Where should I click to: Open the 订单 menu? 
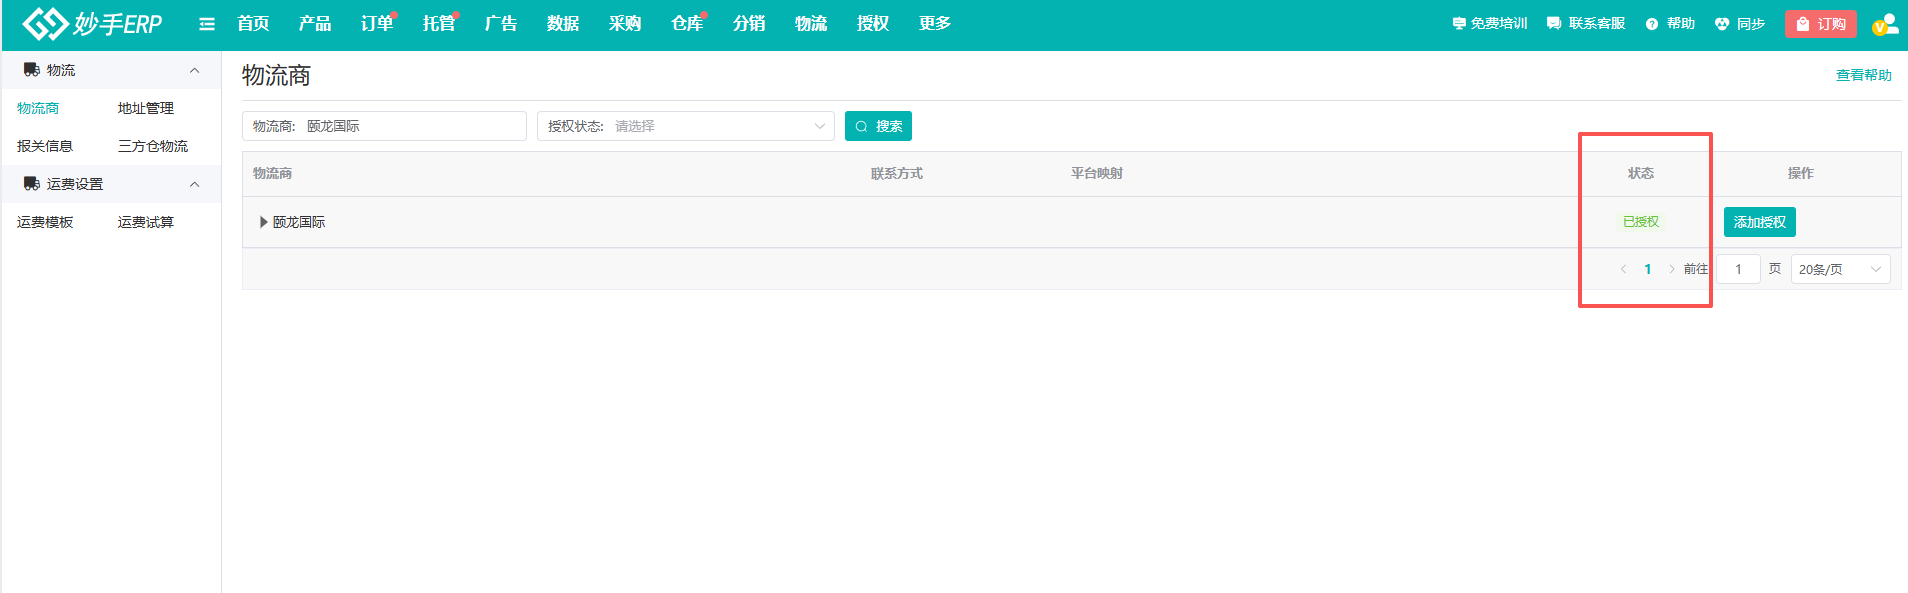click(377, 23)
